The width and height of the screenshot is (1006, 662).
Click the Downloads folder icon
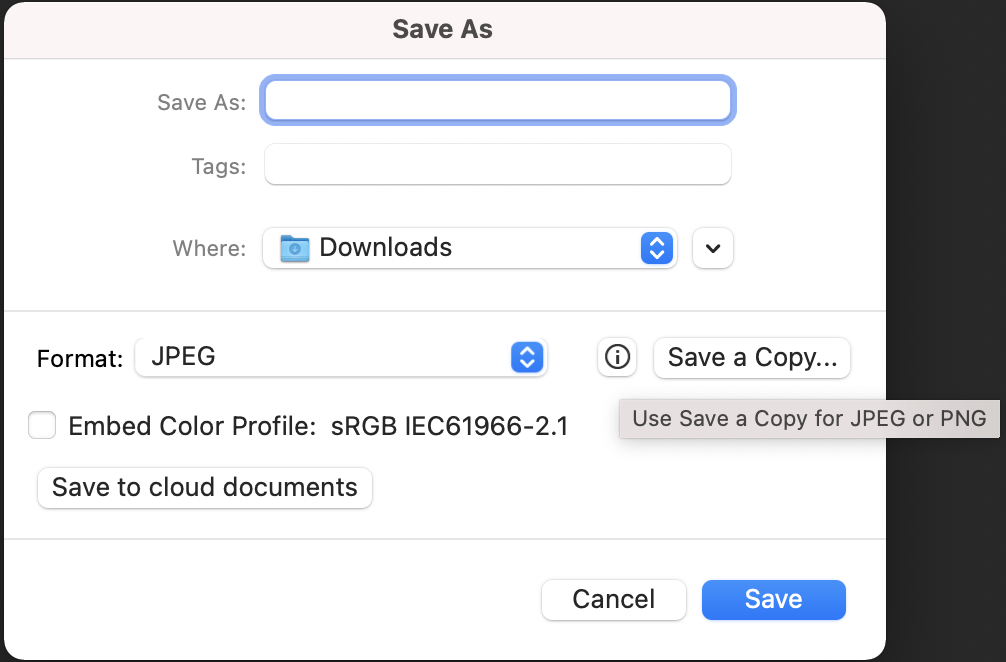(295, 248)
